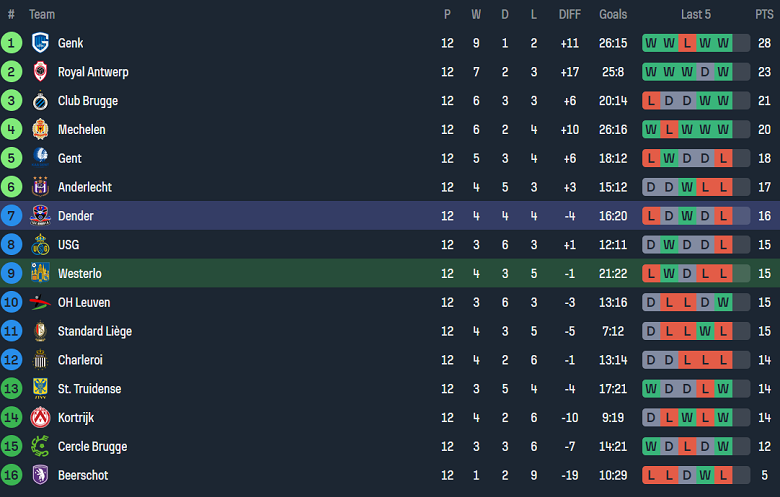This screenshot has height=497, width=780.
Task: Select the OH Leuven table row name
Action: point(84,302)
